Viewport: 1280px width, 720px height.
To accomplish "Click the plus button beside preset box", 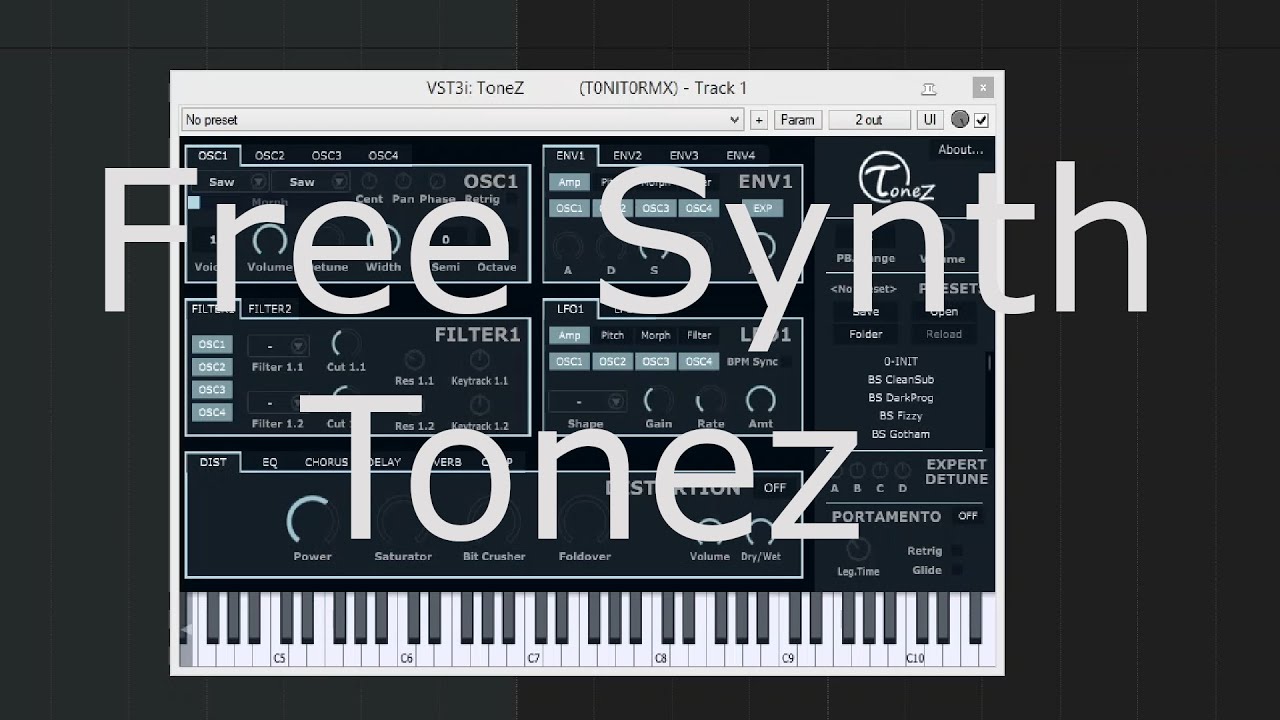I will click(x=759, y=120).
